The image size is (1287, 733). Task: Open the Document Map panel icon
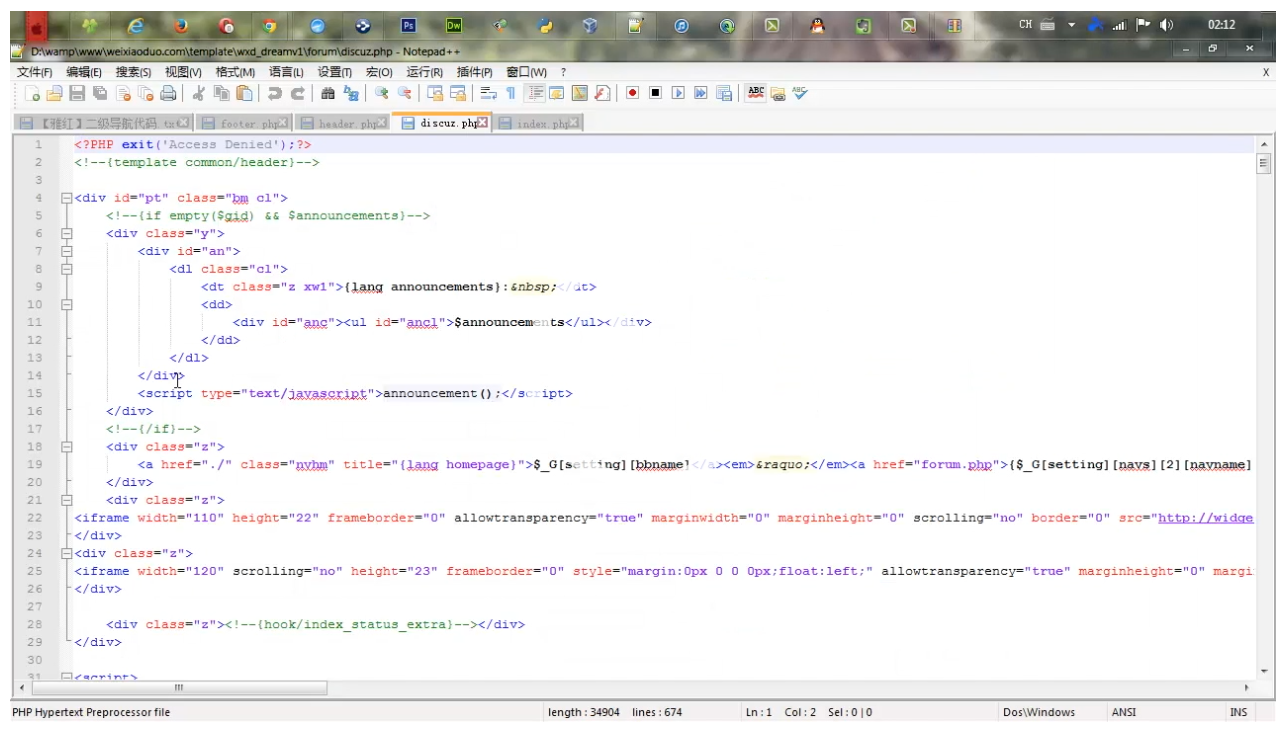pyautogui.click(x=579, y=93)
